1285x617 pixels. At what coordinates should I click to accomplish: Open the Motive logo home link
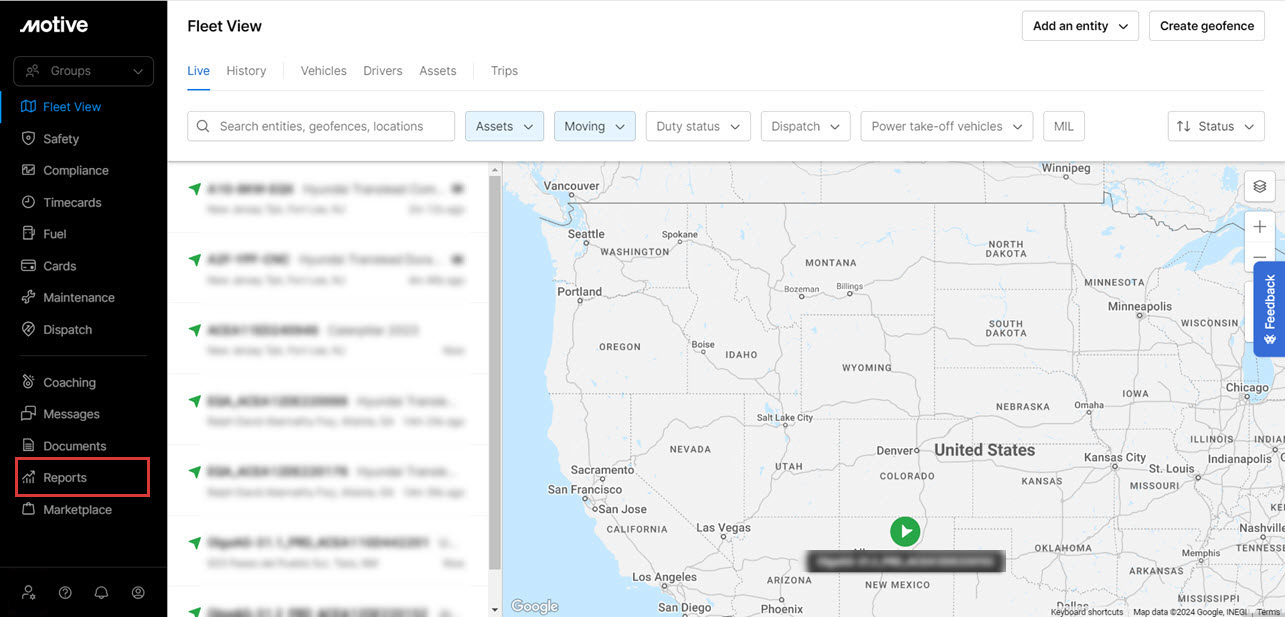click(54, 25)
